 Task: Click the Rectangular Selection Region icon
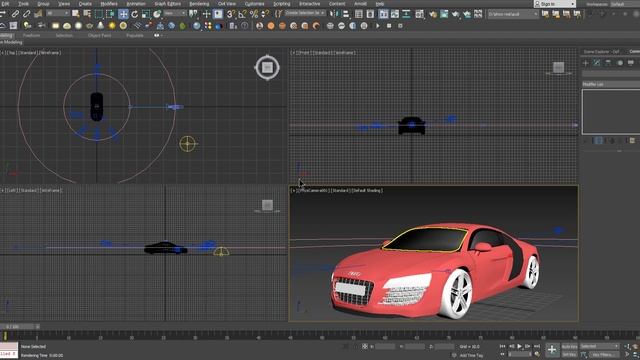coord(98,14)
